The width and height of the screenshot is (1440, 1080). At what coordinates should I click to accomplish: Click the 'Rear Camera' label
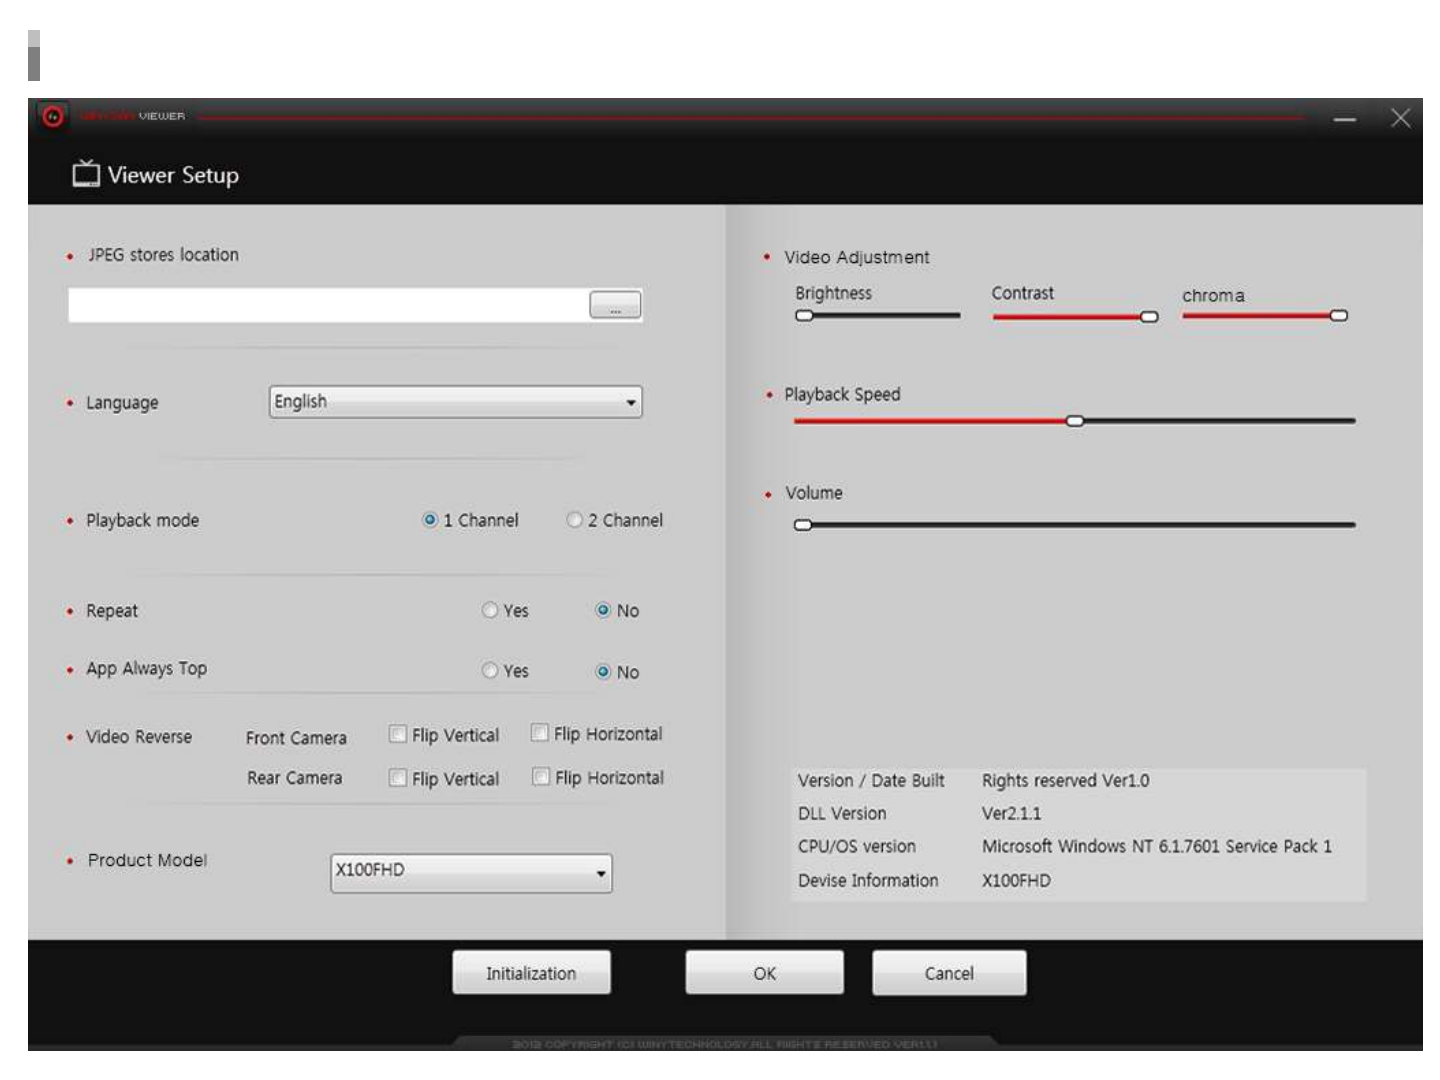[295, 778]
